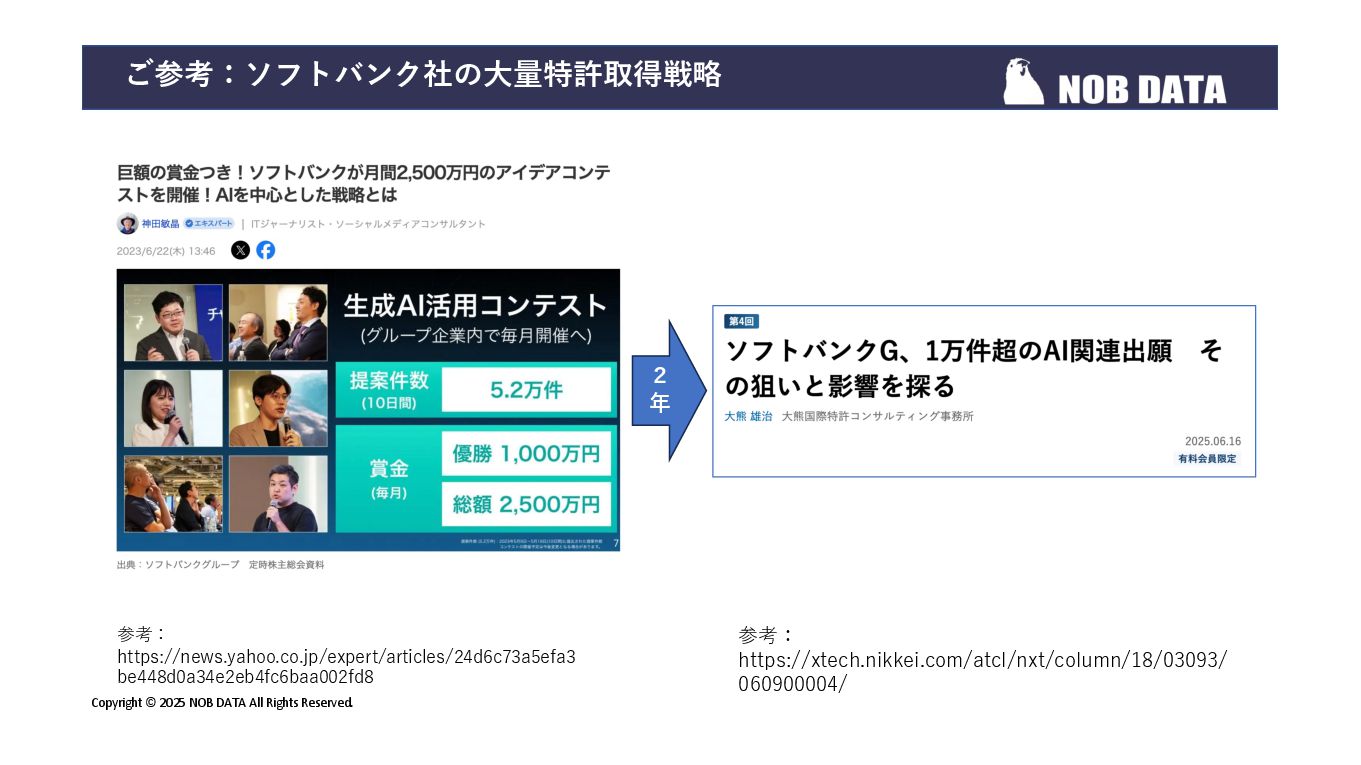
Task: Click the slide title ご参考：ソフトバンク社の大量特許取得戦略
Action: pyautogui.click(x=424, y=74)
